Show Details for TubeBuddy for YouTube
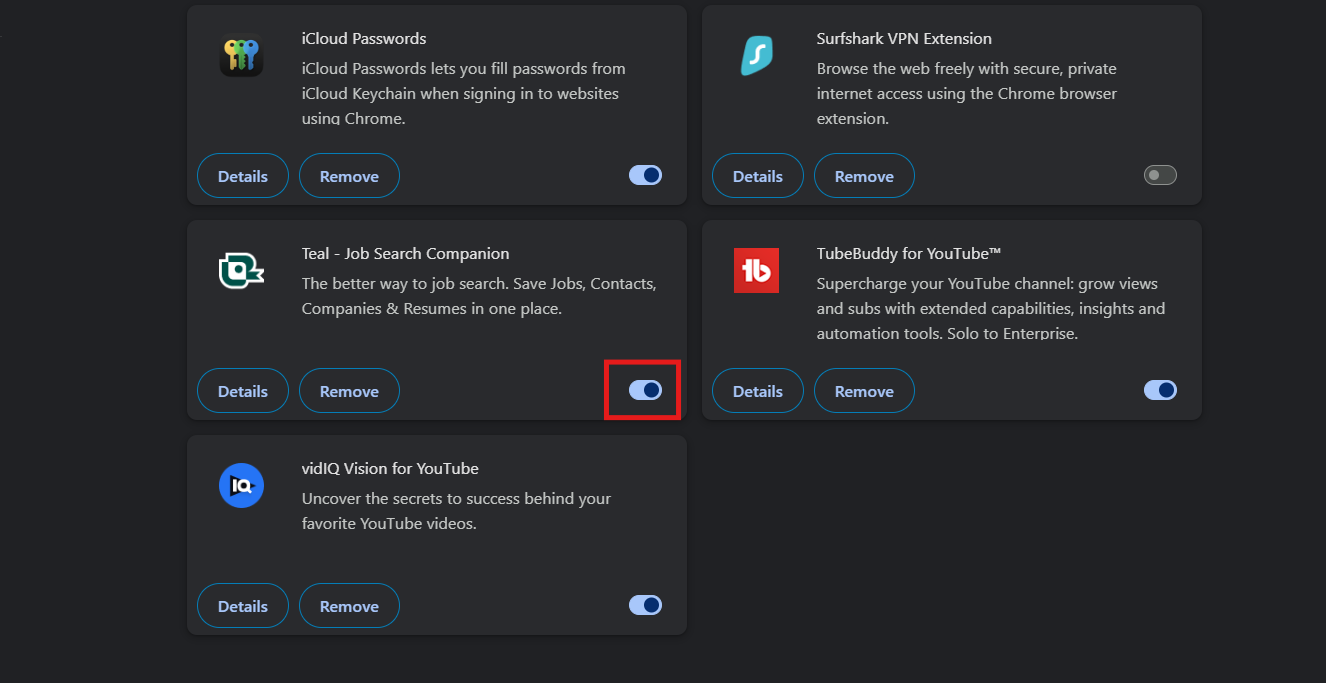The width and height of the screenshot is (1326, 683). 758,391
